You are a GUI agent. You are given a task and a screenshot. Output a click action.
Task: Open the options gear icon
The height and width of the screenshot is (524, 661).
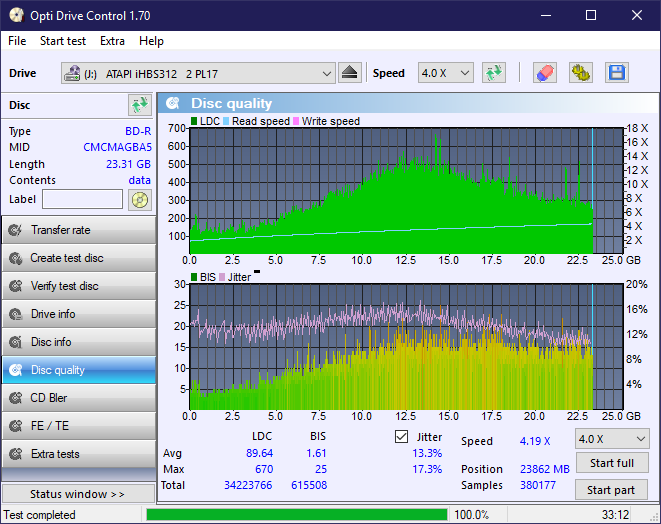pos(580,73)
